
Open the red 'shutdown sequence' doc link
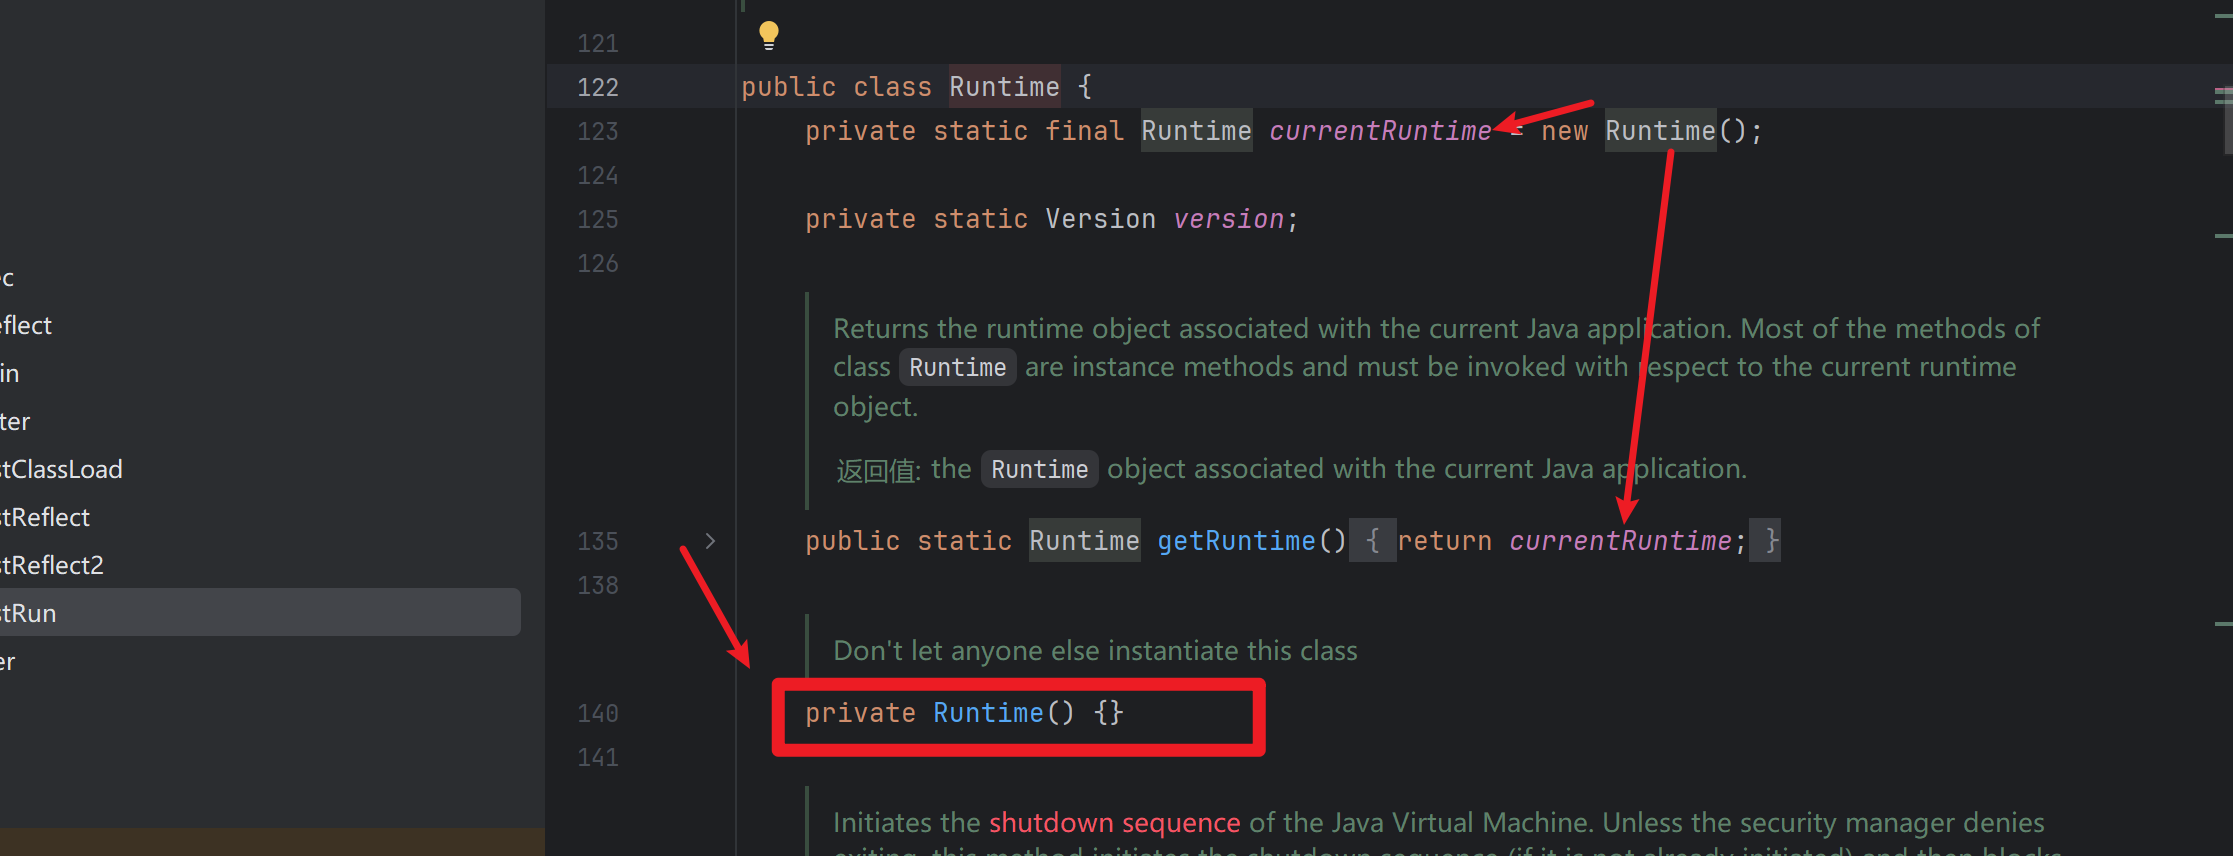click(x=1114, y=823)
